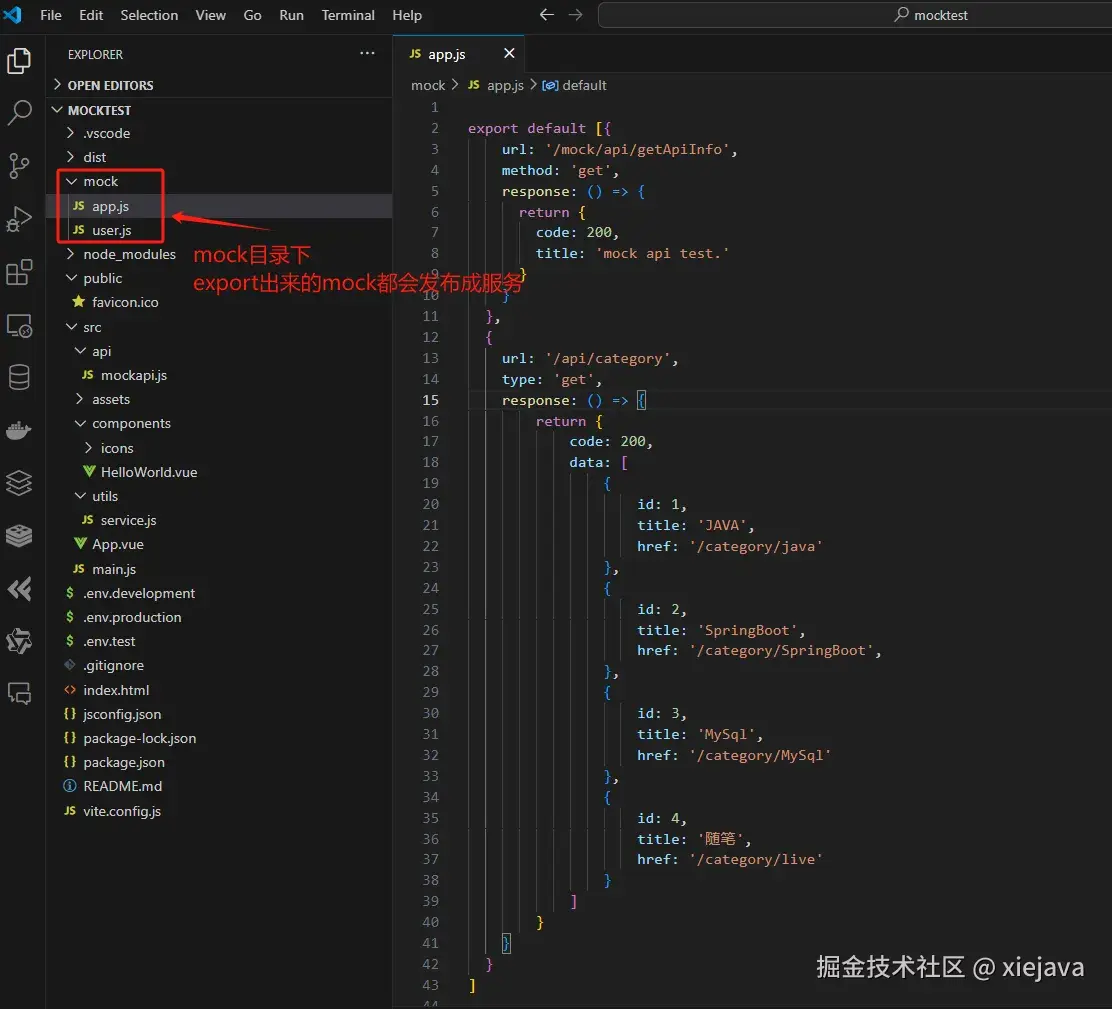This screenshot has width=1112, height=1009.
Task: Open the Source Control view
Action: [x=19, y=166]
